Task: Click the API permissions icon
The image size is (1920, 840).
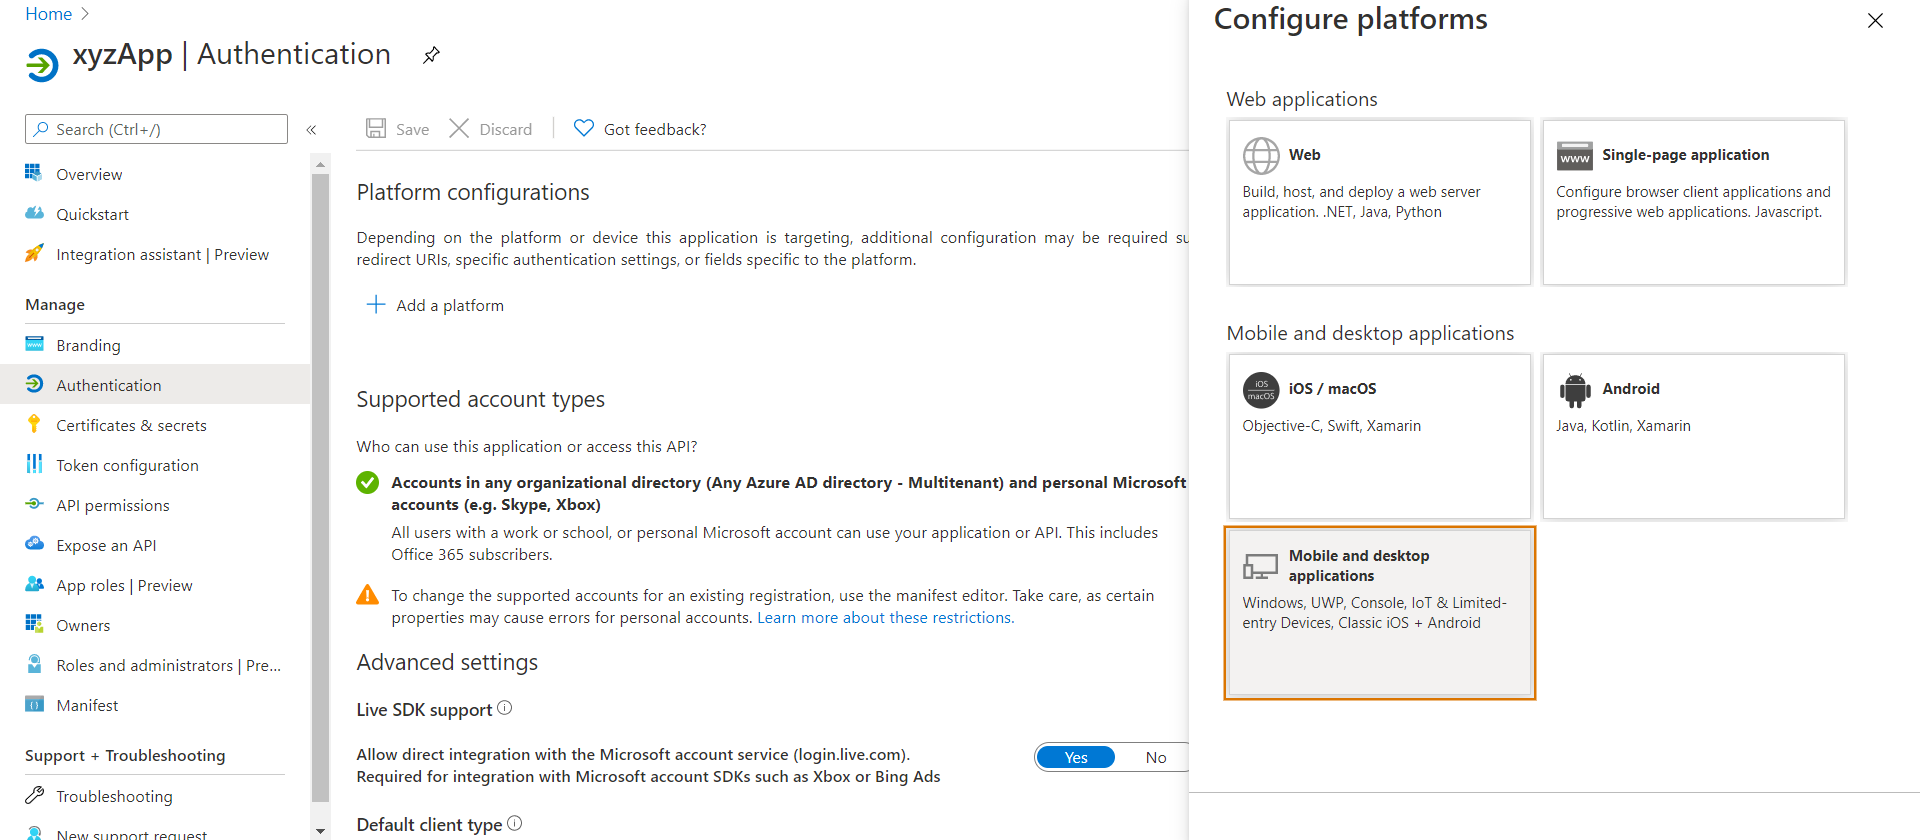Action: (x=34, y=504)
